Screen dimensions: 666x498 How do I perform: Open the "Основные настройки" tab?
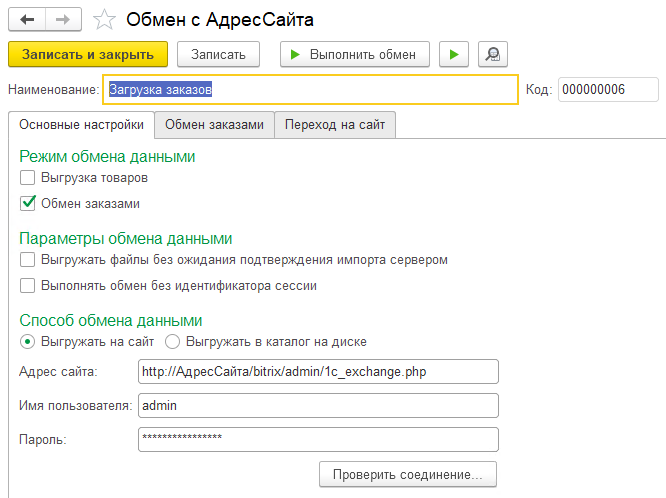(x=82, y=124)
